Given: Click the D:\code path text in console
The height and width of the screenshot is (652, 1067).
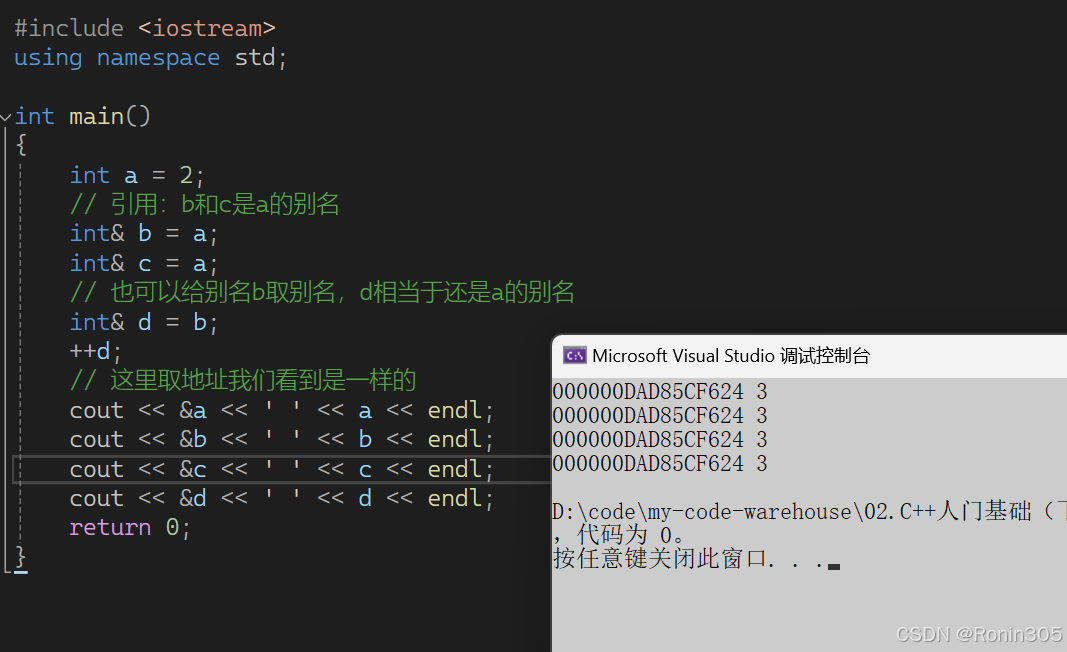Looking at the screenshot, I should 808,511.
